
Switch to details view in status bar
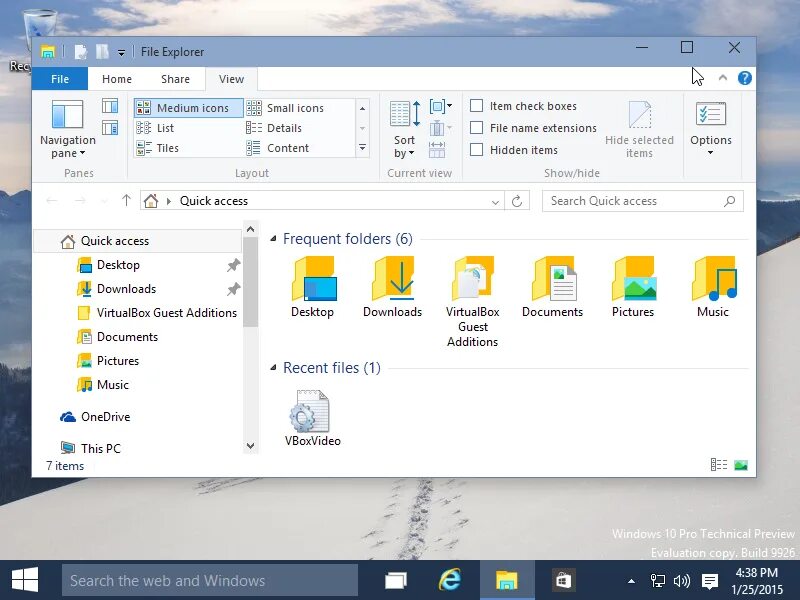pos(719,465)
